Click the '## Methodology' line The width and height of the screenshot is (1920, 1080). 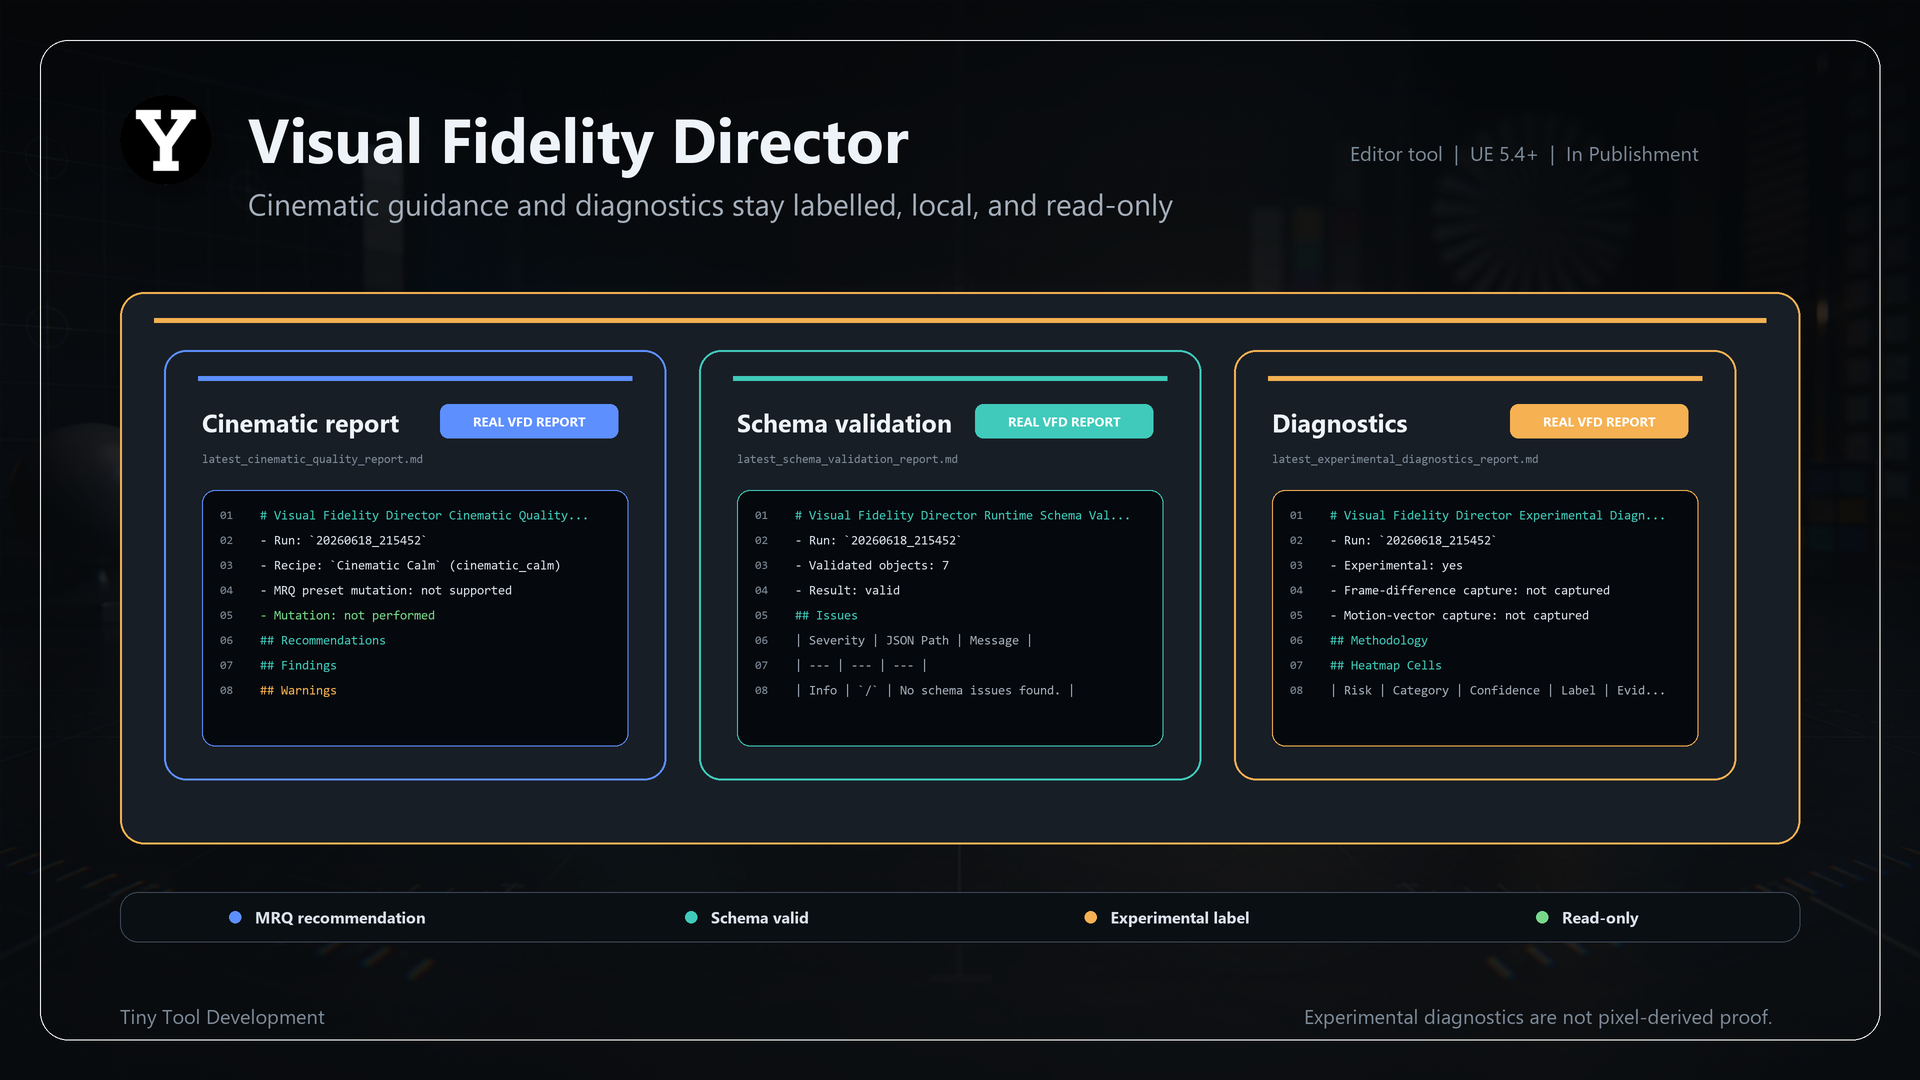[x=1379, y=641]
